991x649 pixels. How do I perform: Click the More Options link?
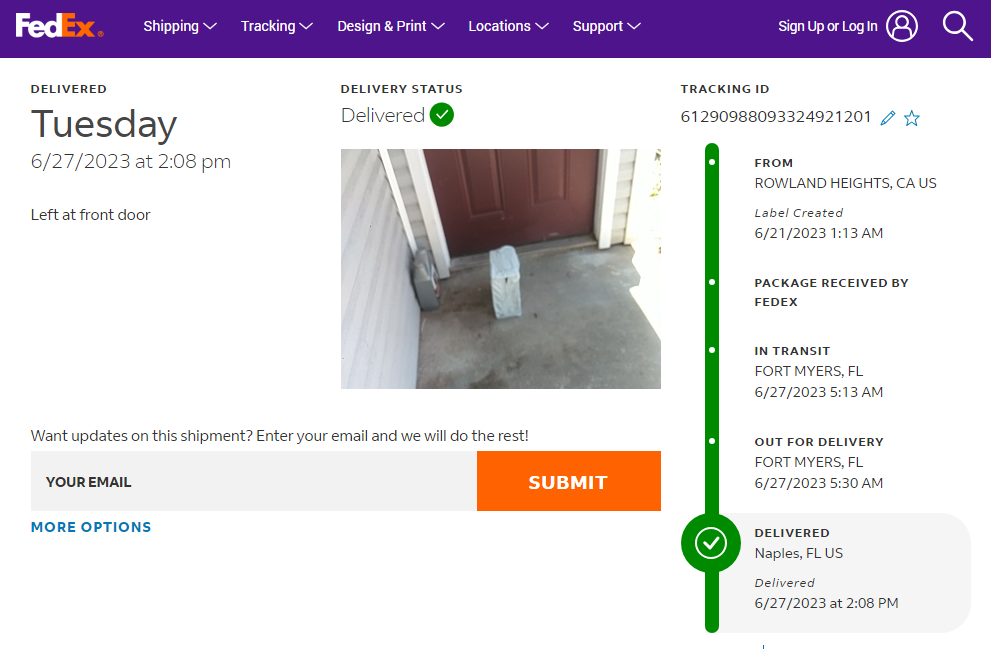point(91,527)
